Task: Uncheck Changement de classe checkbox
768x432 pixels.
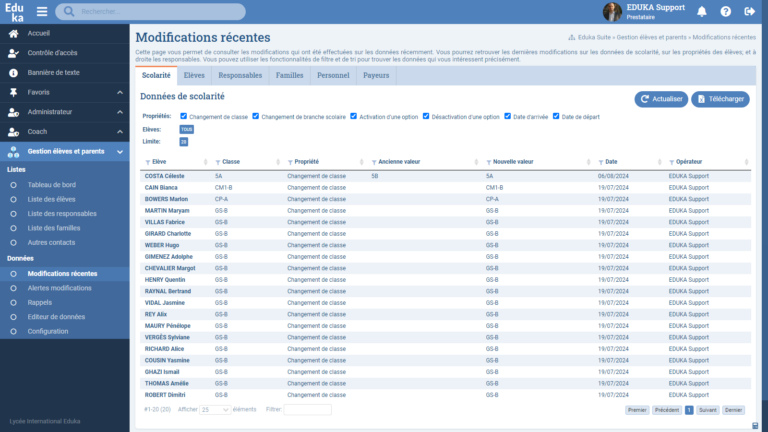Action: tap(181, 116)
